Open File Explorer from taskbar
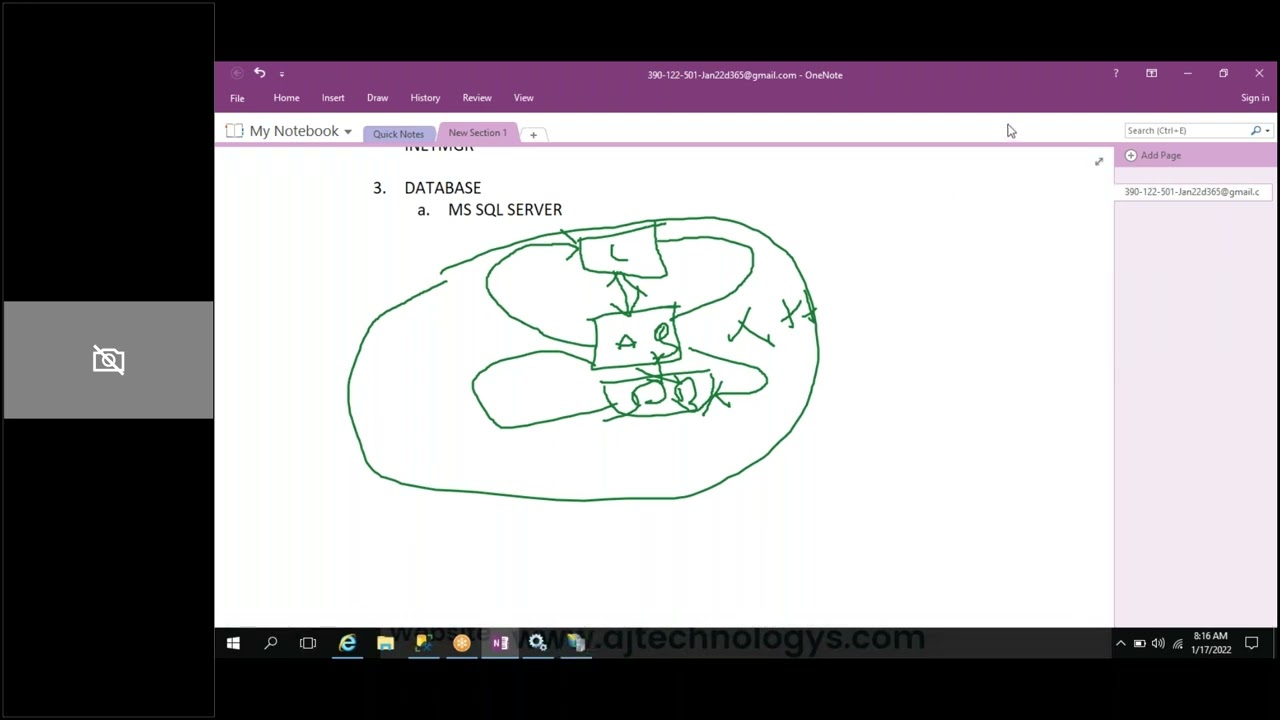Image resolution: width=1280 pixels, height=720 pixels. pyautogui.click(x=385, y=643)
